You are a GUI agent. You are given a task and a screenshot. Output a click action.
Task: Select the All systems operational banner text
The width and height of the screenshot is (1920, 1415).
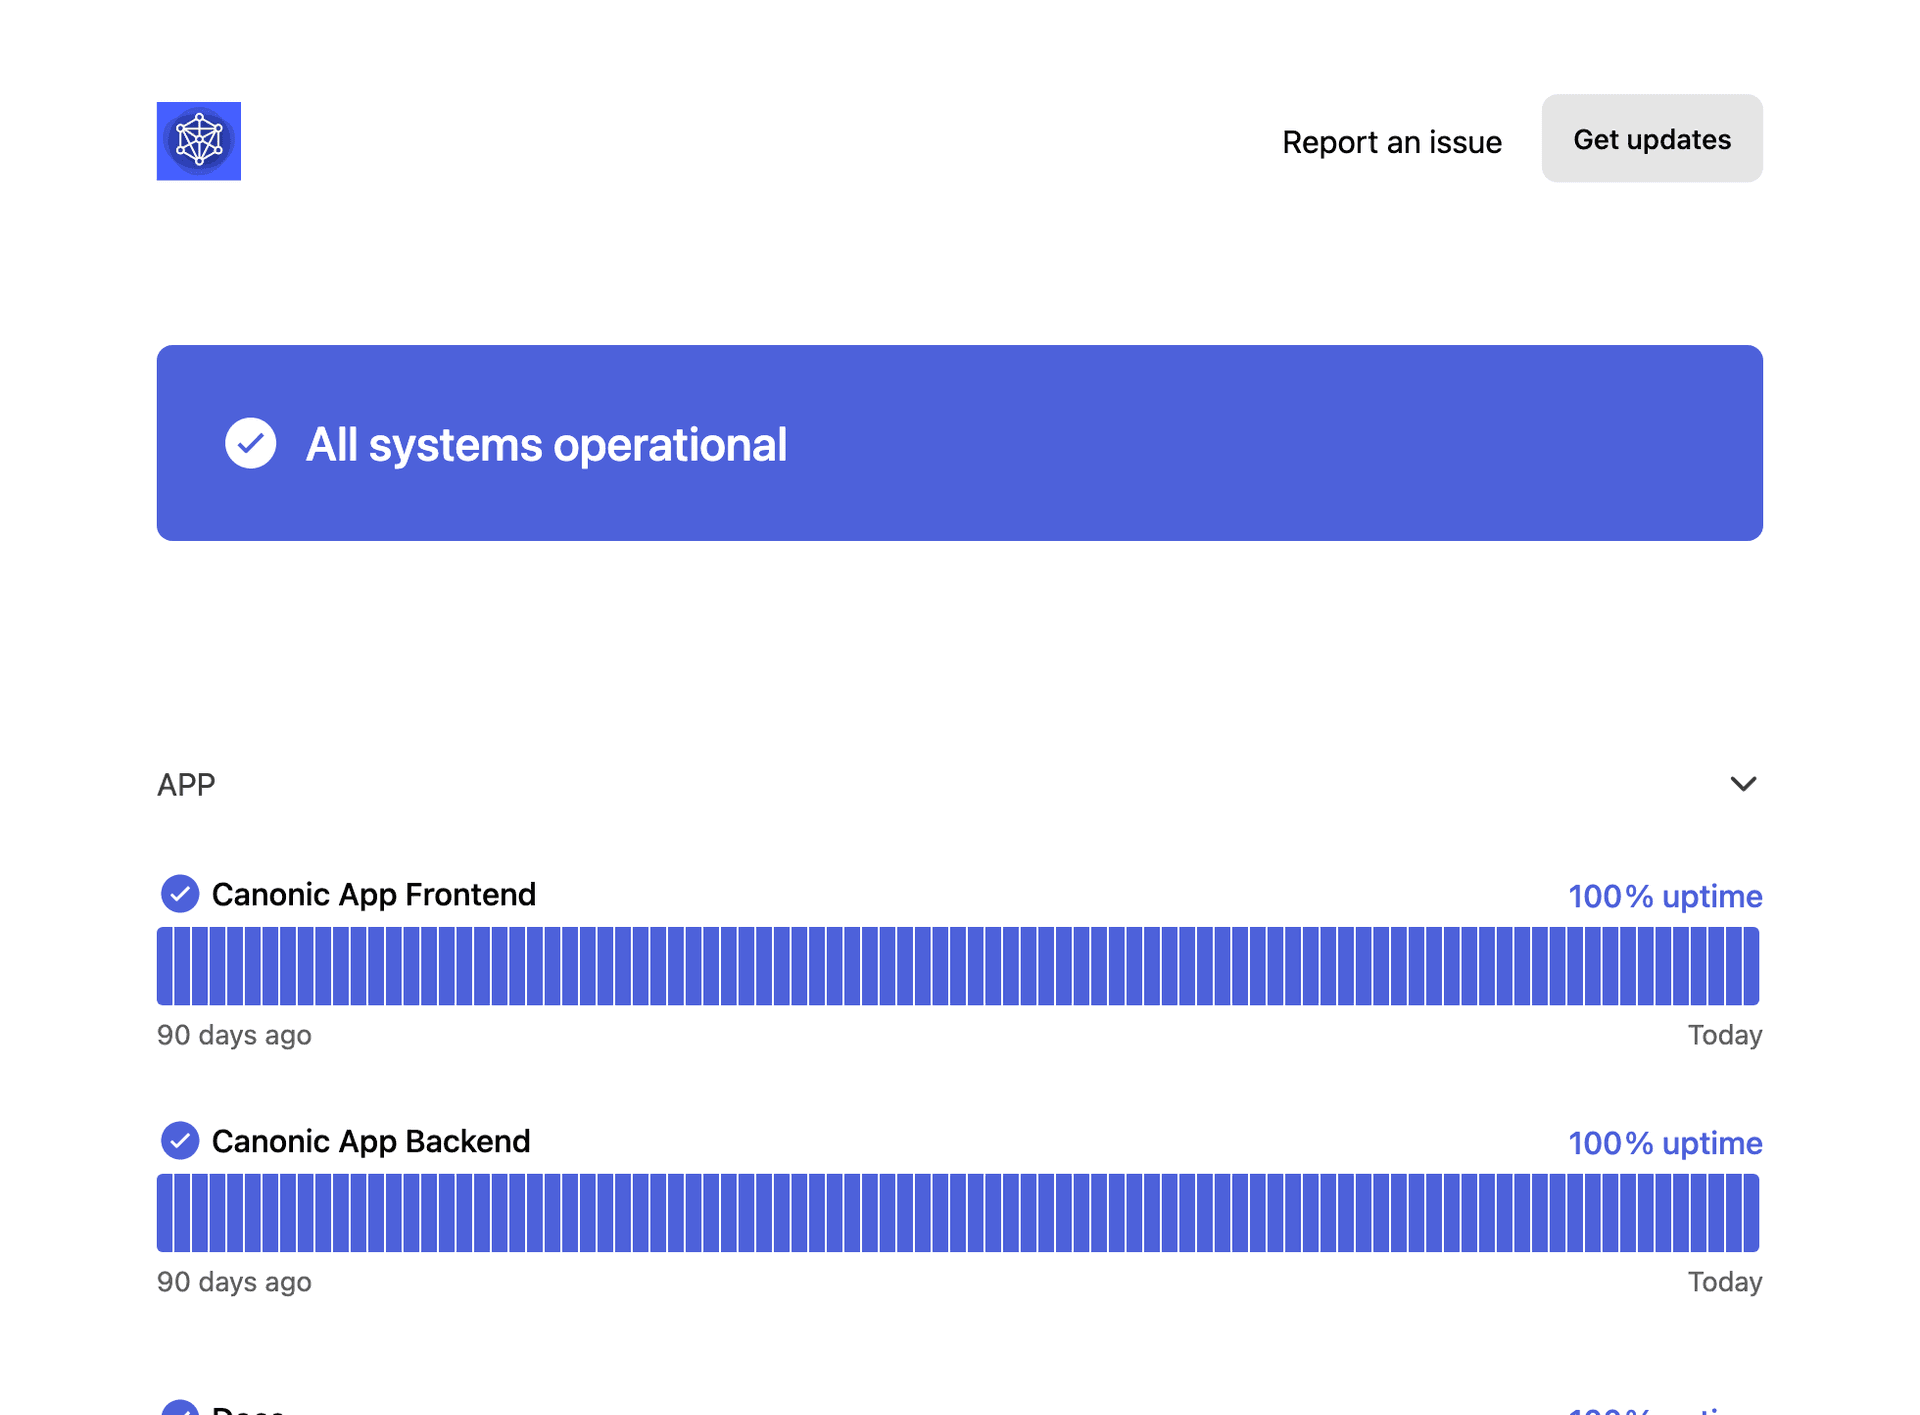coord(546,444)
